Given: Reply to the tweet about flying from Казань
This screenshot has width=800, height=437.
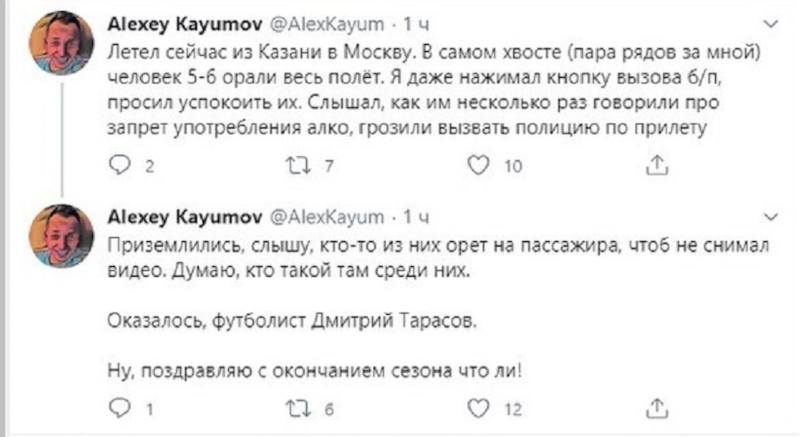Looking at the screenshot, I should [x=117, y=165].
